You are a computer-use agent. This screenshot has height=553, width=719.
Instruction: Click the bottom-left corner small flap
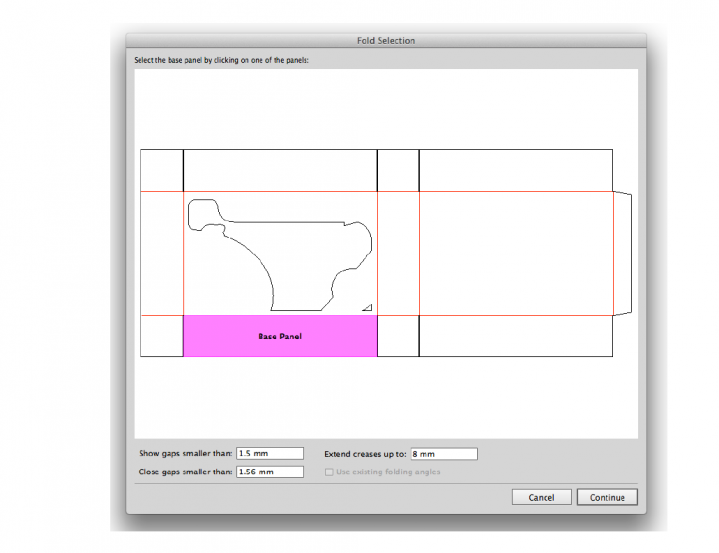[161, 336]
